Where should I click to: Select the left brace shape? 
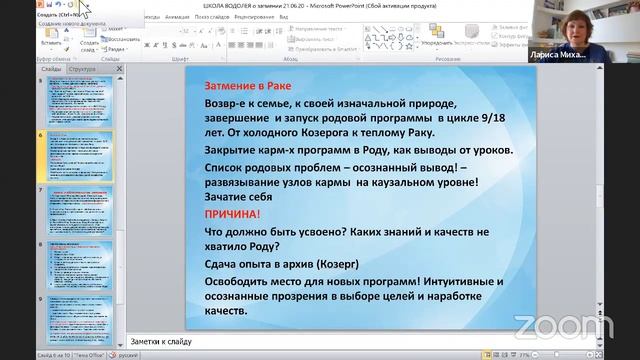392,47
